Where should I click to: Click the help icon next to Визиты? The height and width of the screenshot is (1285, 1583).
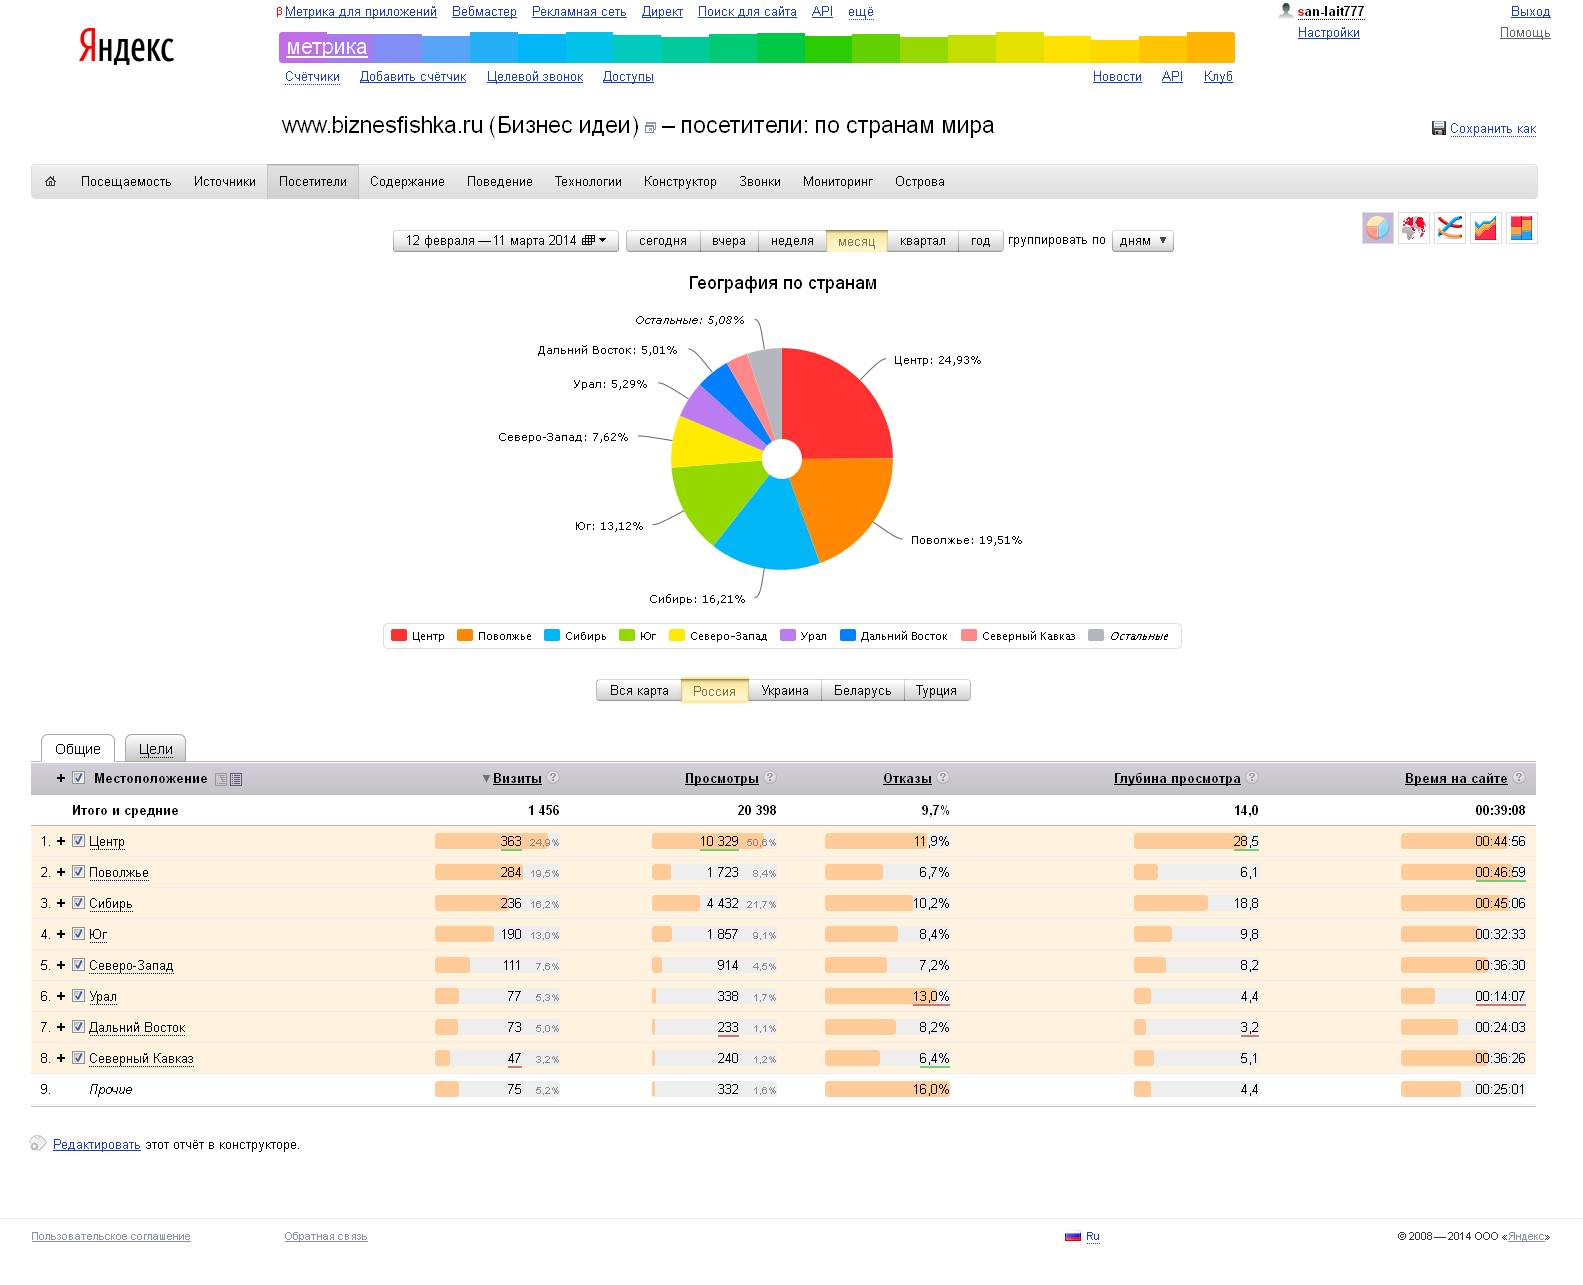click(553, 777)
